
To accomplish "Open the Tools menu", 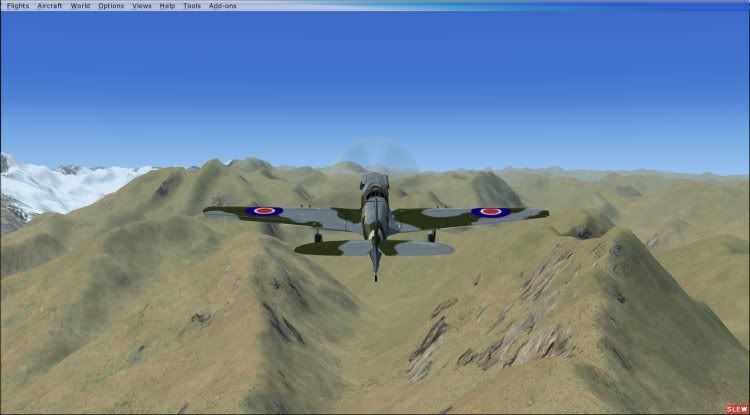I will 191,6.
